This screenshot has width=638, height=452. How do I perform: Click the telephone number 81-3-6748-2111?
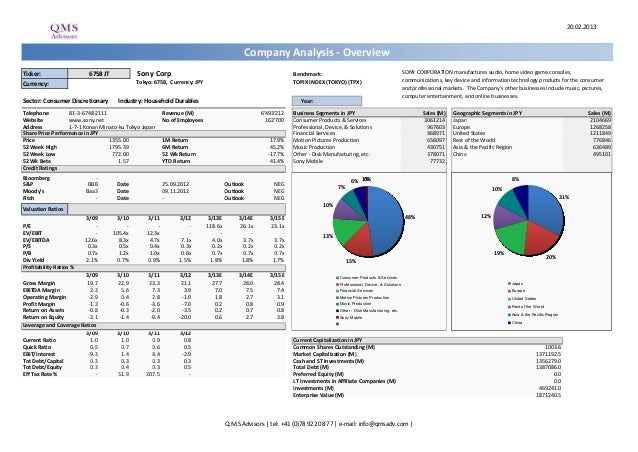88,113
